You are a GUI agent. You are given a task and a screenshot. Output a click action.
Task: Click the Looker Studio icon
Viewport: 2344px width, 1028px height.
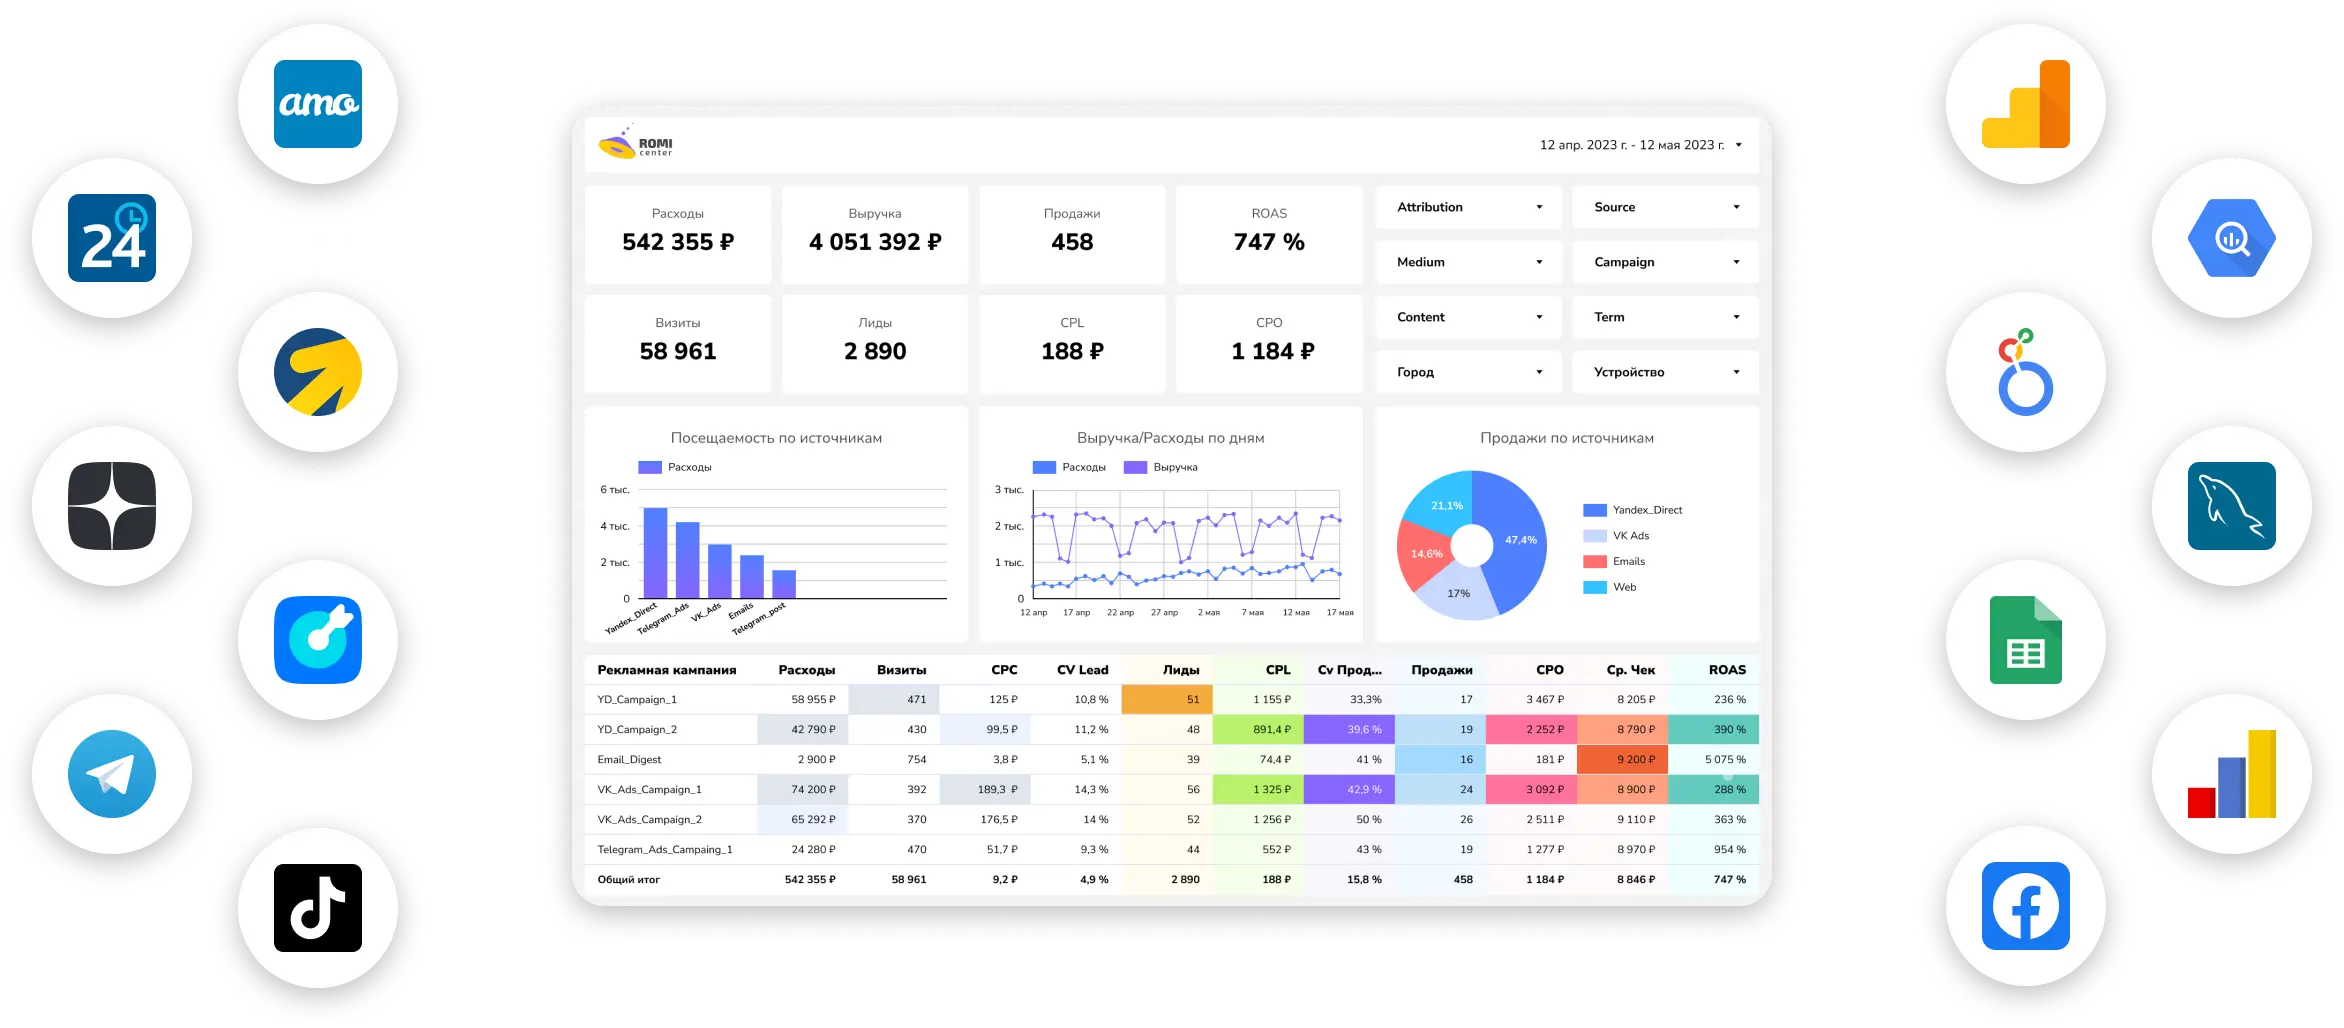tap(2026, 372)
